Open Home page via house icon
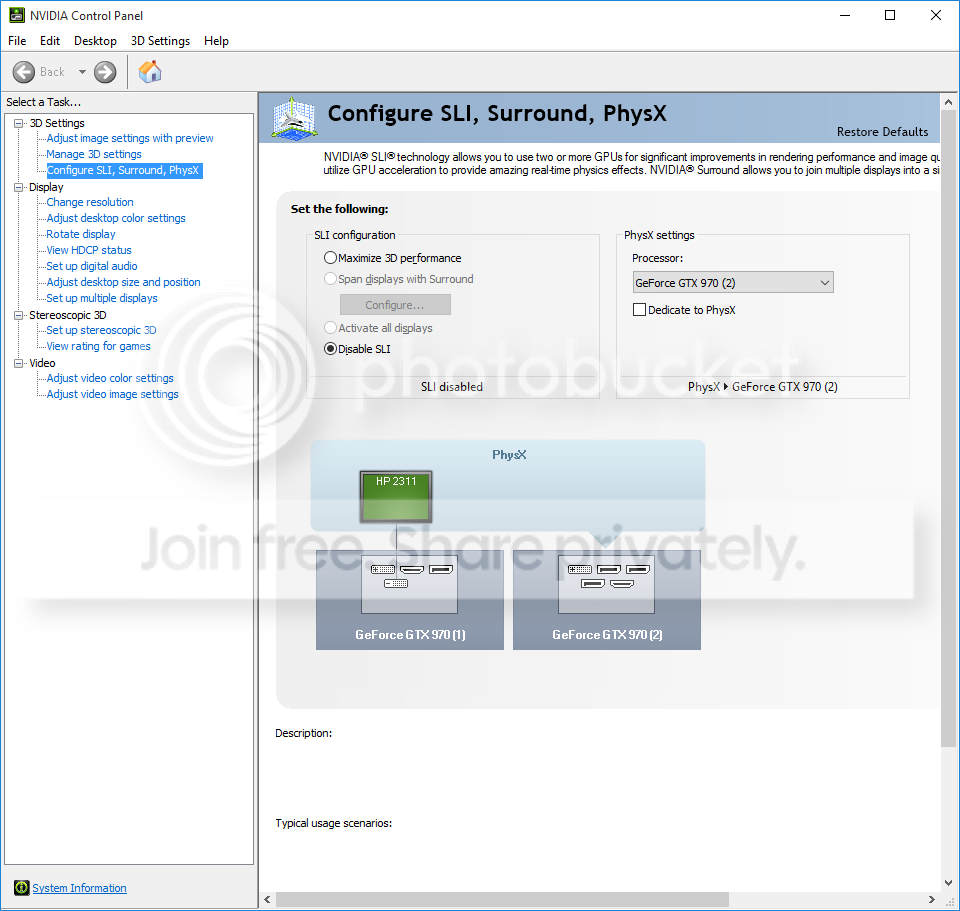 [x=150, y=72]
